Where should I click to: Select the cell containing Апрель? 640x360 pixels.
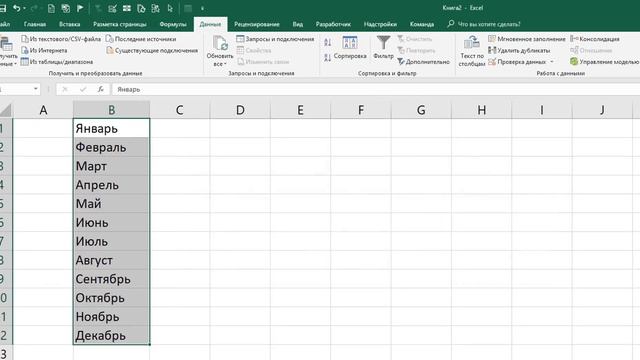[x=111, y=184]
